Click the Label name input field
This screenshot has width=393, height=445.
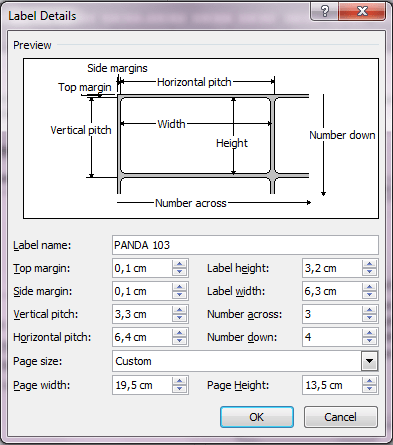coord(245,245)
